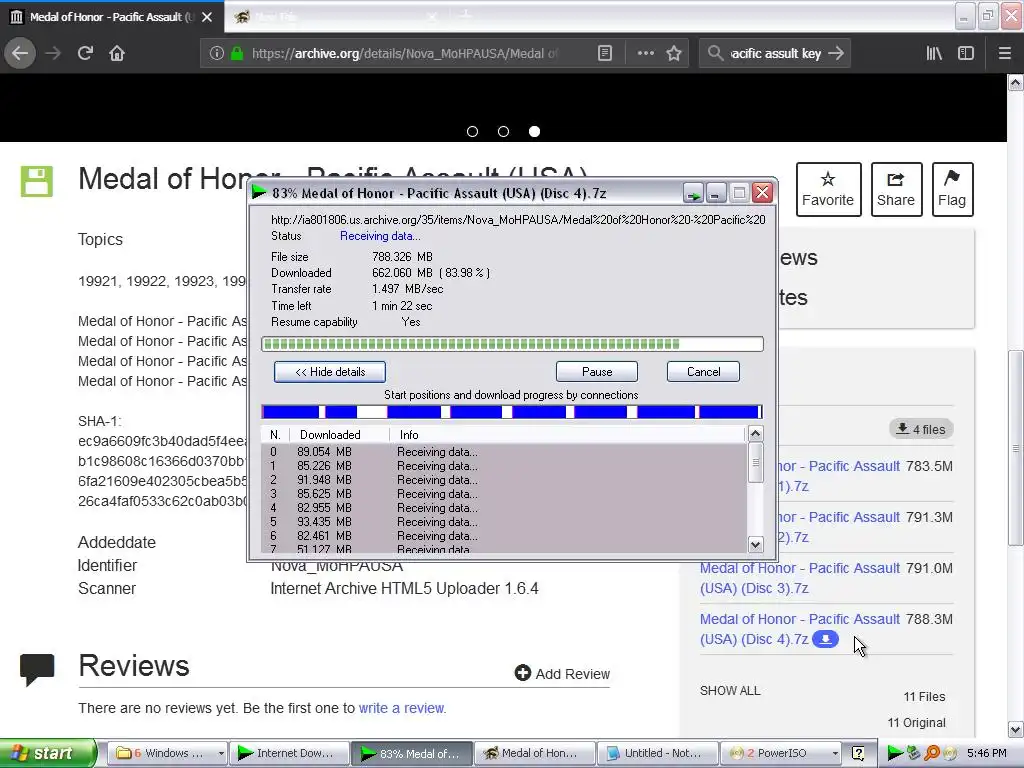This screenshot has height=768, width=1024.
Task: Click the Reviews speech bubble icon
Action: (x=37, y=669)
